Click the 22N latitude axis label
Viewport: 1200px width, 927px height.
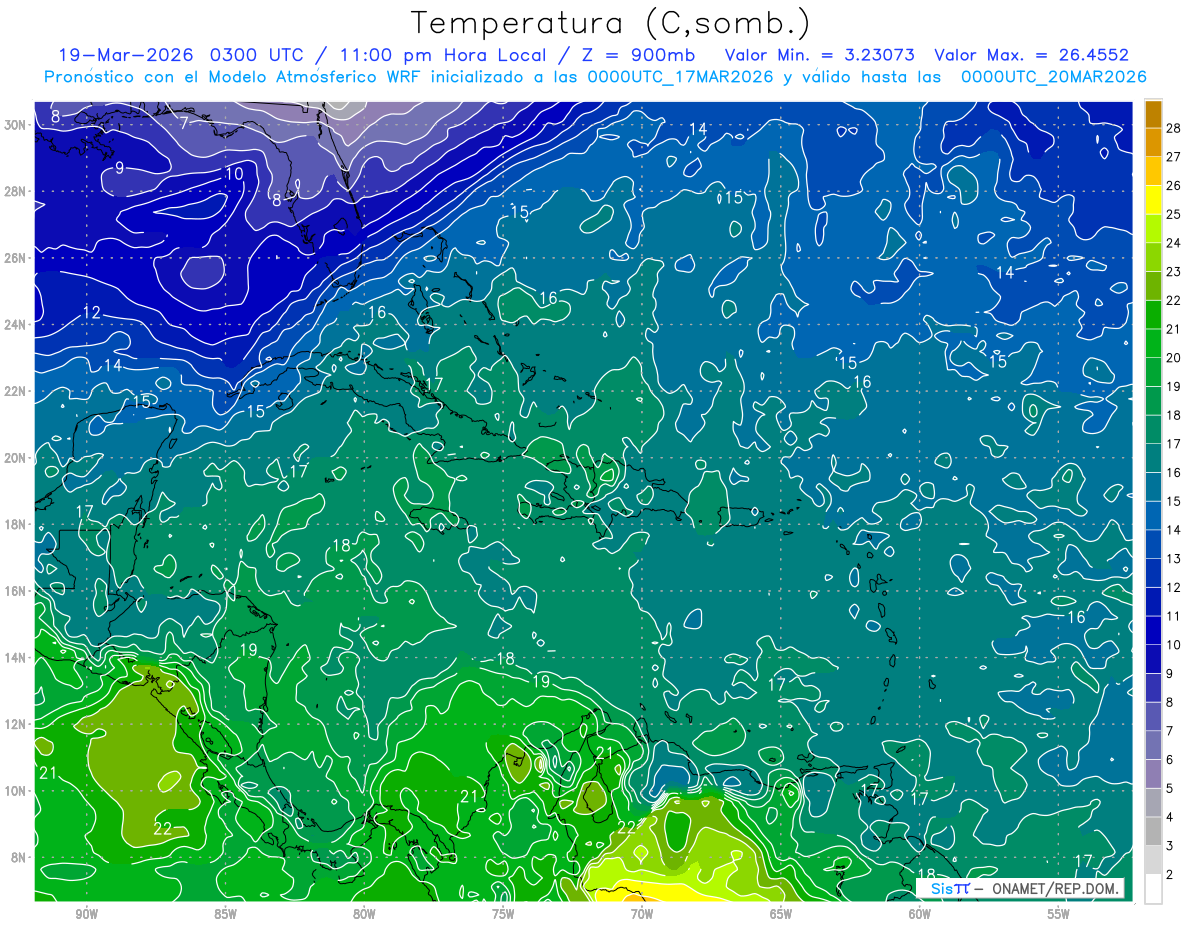(x=16, y=391)
